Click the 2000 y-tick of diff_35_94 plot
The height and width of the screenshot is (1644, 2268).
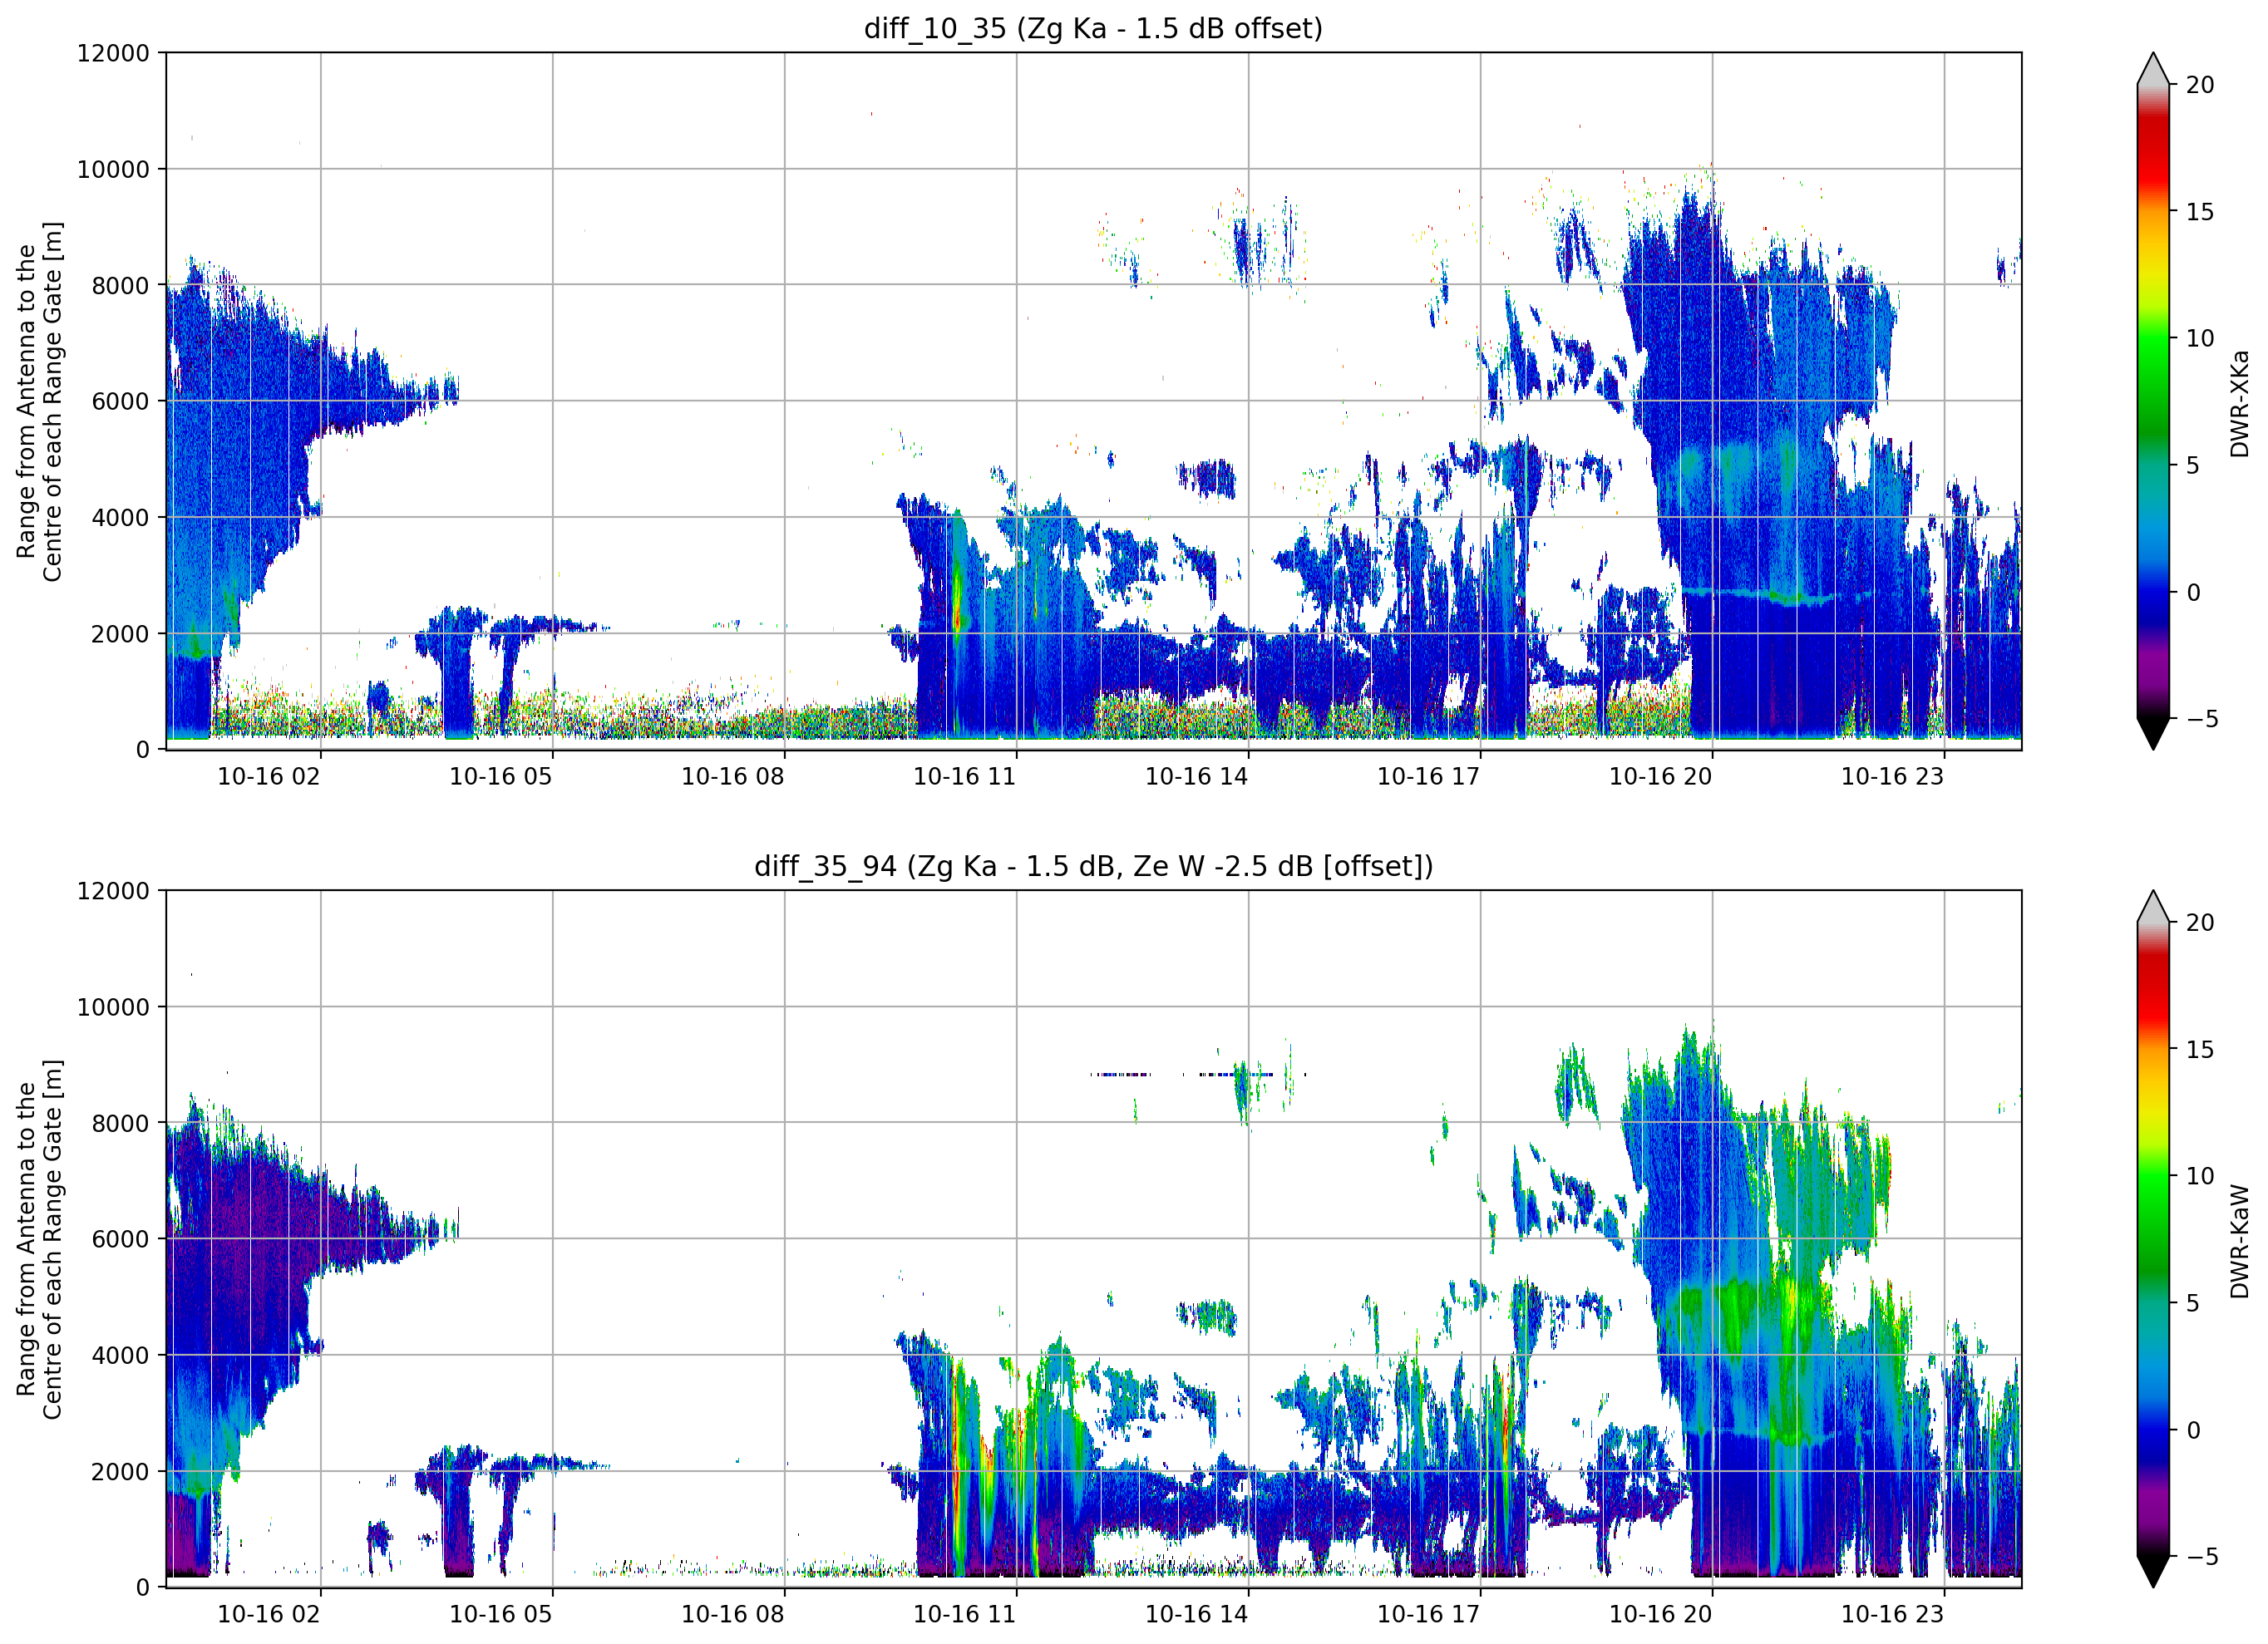[x=120, y=1472]
